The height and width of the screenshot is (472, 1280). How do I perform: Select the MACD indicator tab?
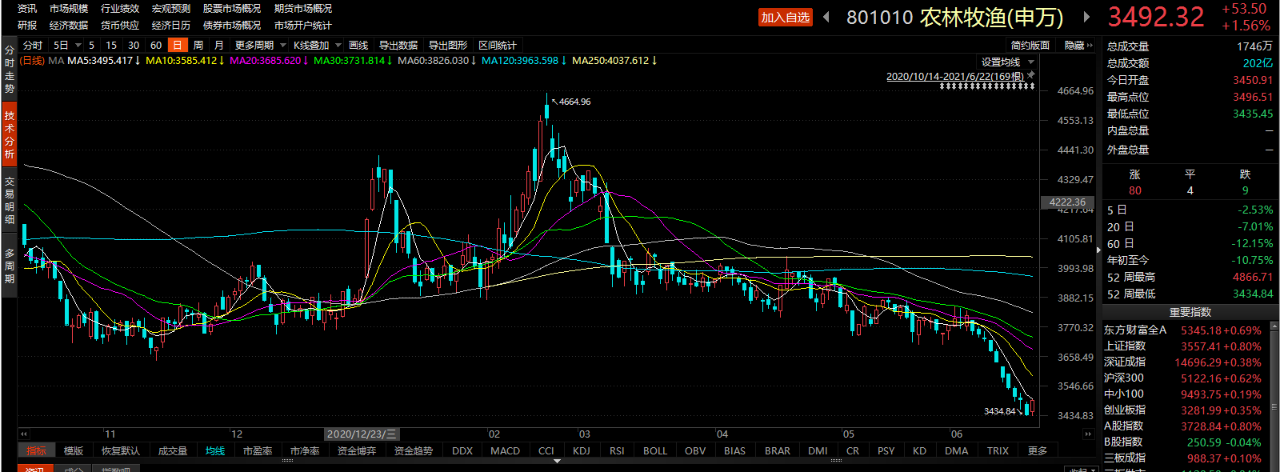pos(504,450)
